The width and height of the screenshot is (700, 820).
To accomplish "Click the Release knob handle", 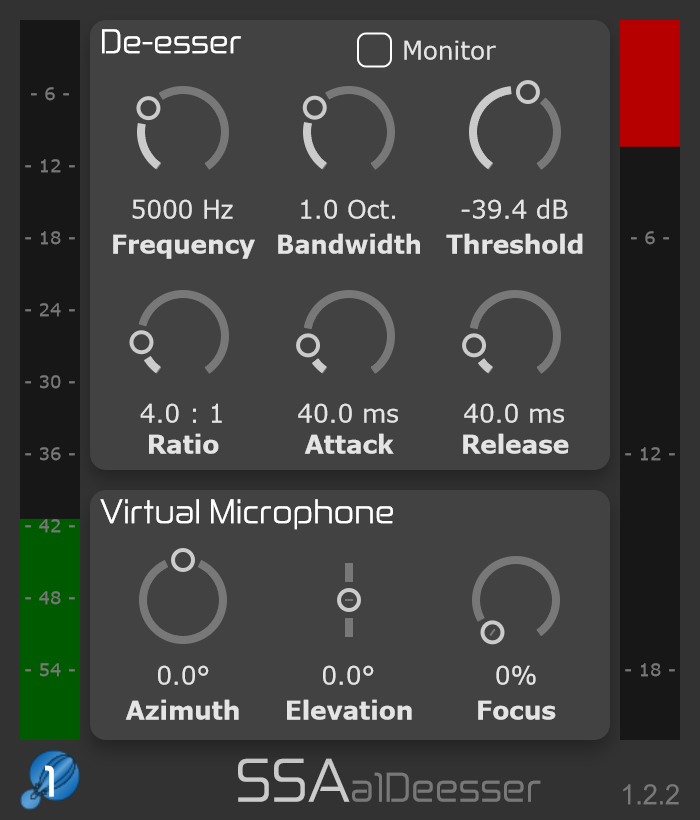I will tap(474, 346).
